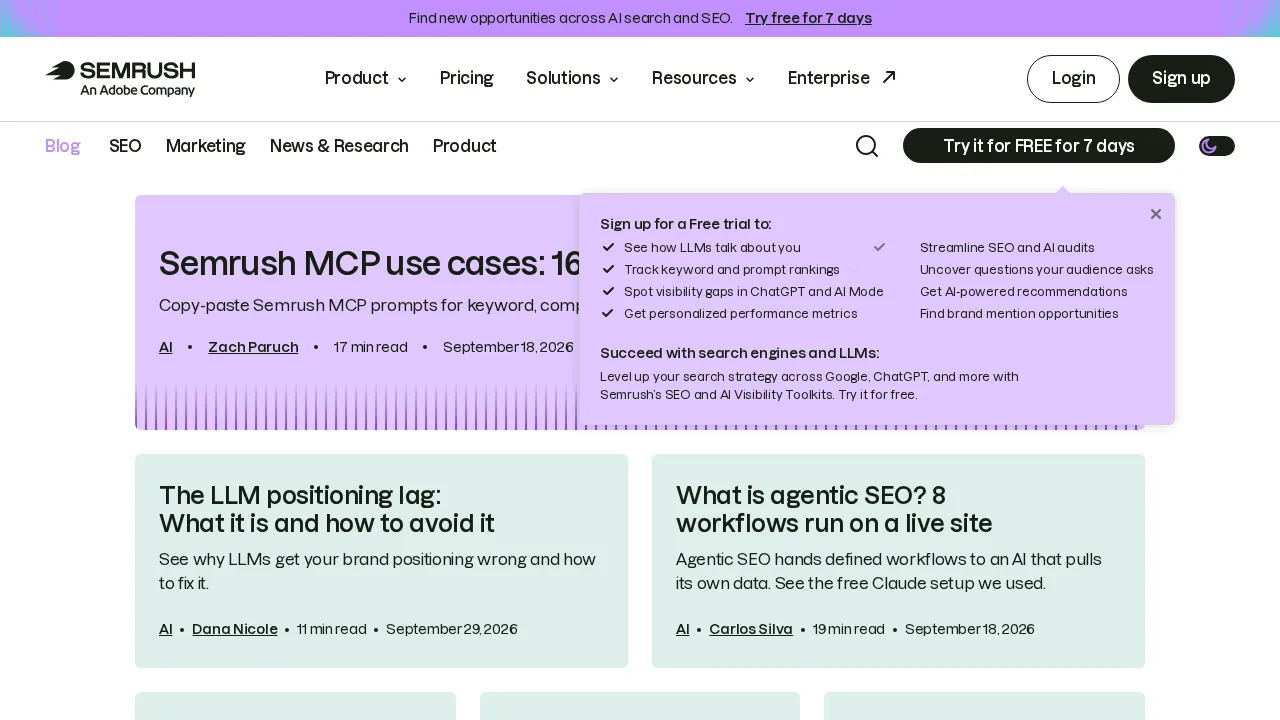Expand the Solutions dropdown menu
Viewport: 1280px width, 720px height.
[572, 78]
